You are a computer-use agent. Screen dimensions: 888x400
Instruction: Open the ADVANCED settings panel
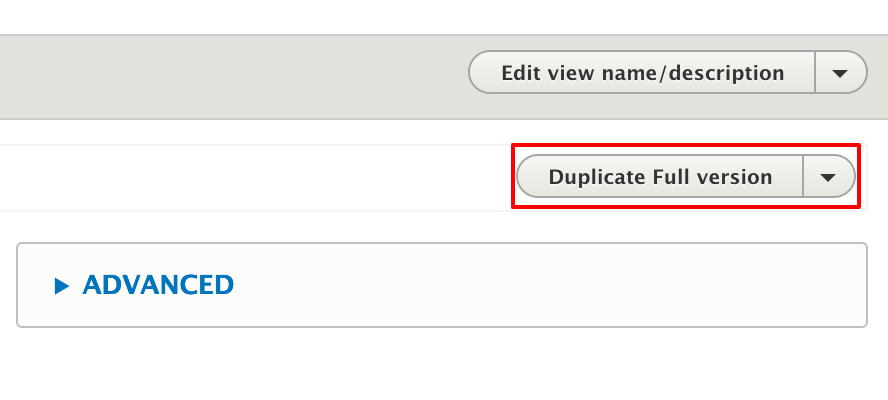(x=157, y=285)
